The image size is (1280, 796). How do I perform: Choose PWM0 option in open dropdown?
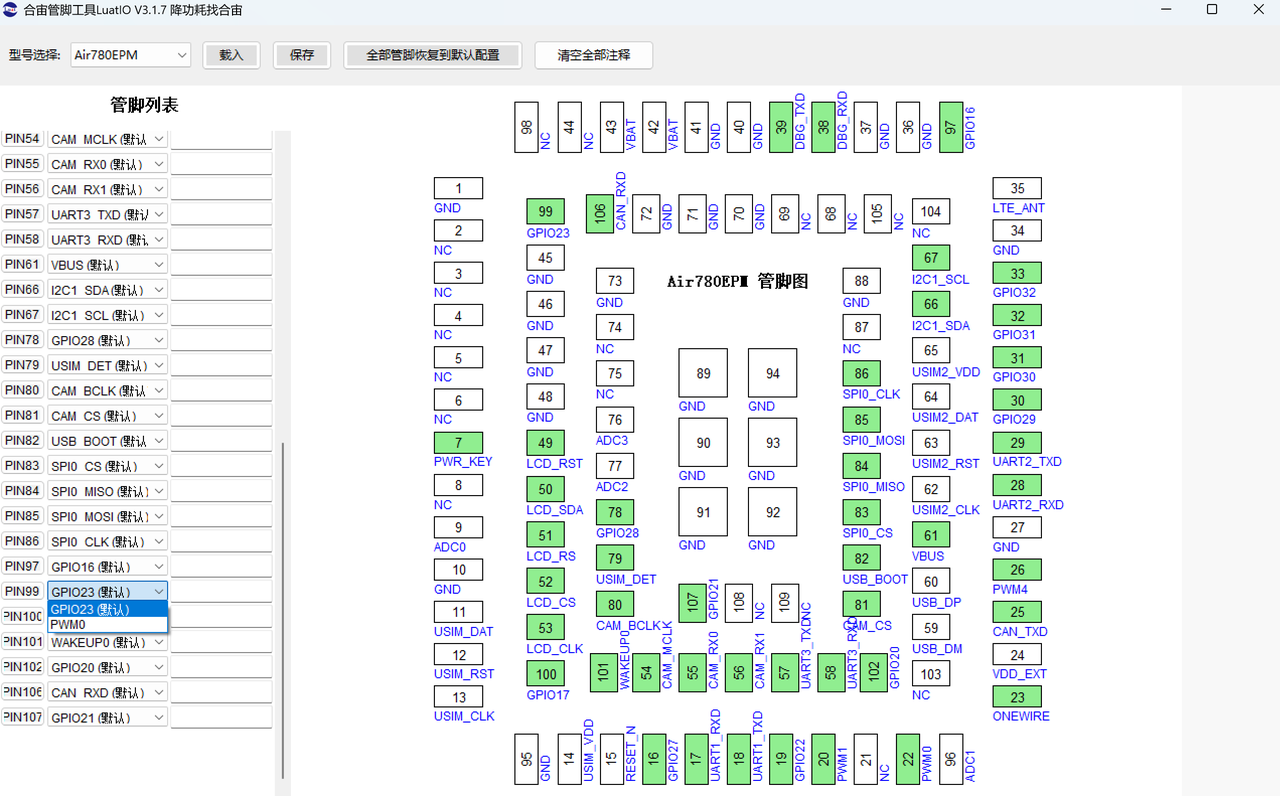(107, 625)
